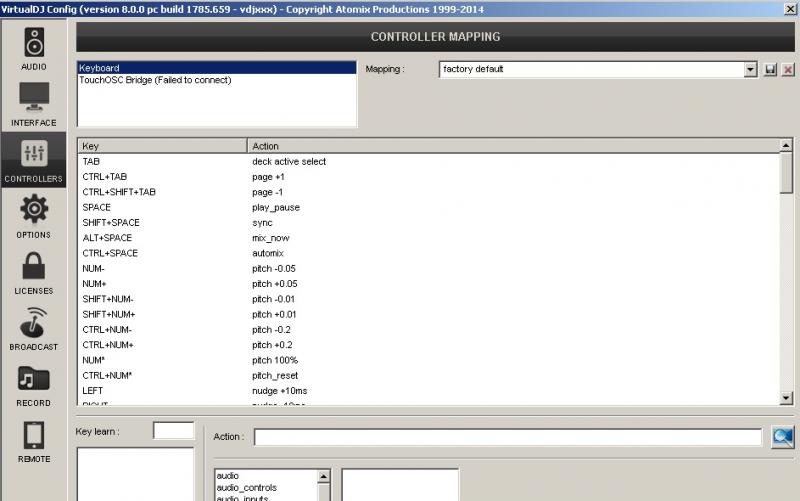The height and width of the screenshot is (501, 800).
Task: Click the action search magnifier icon
Action: [x=783, y=437]
